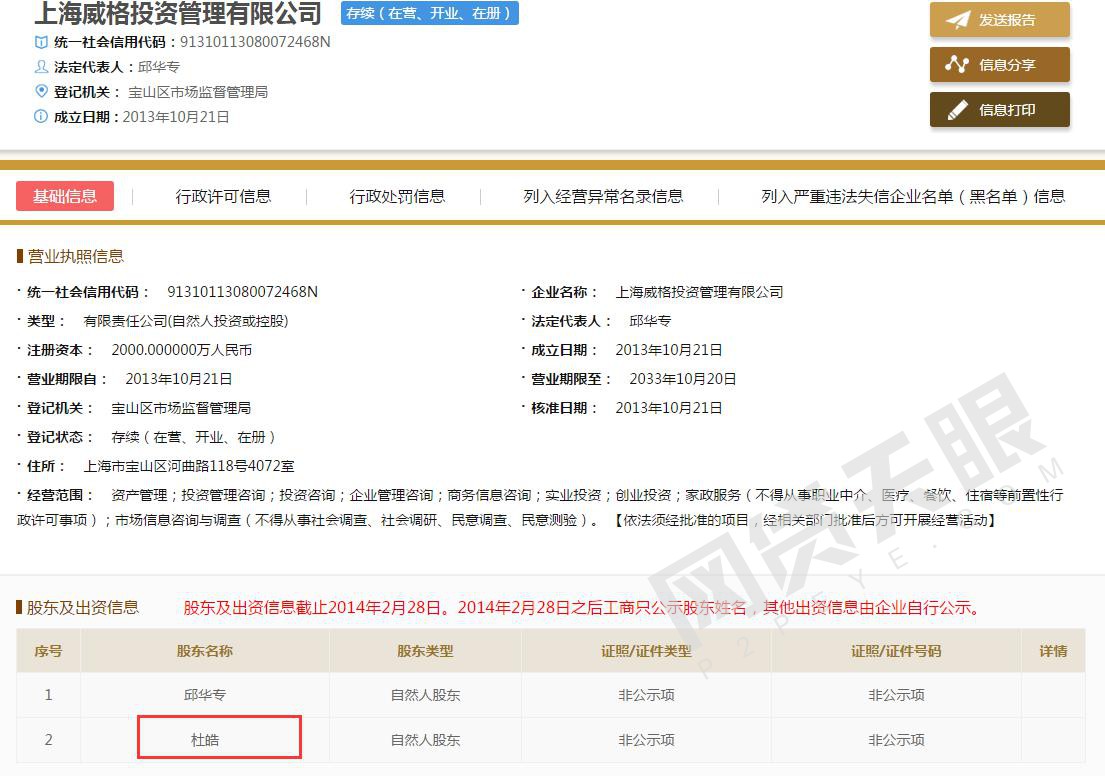Image resolution: width=1105 pixels, height=776 pixels.
Task: Switch to the 行政许可信息 tab
Action: 223,196
